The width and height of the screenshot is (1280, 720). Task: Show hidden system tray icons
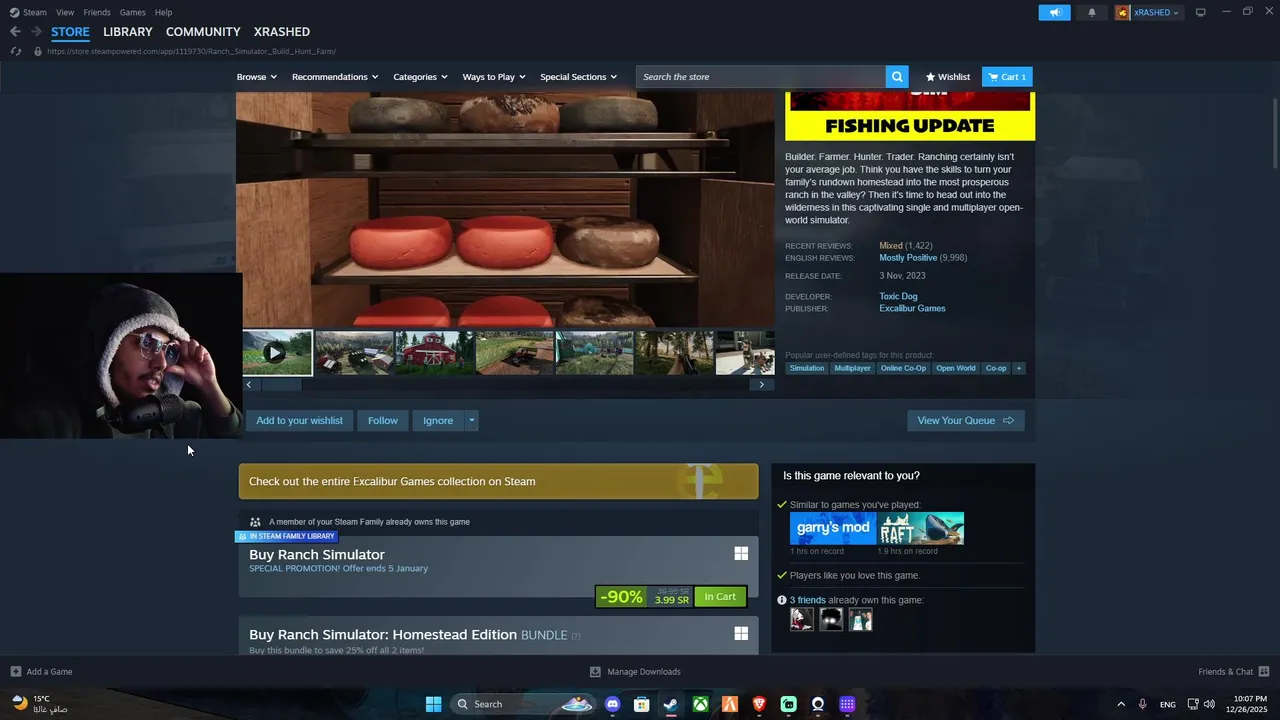pyautogui.click(x=1120, y=704)
